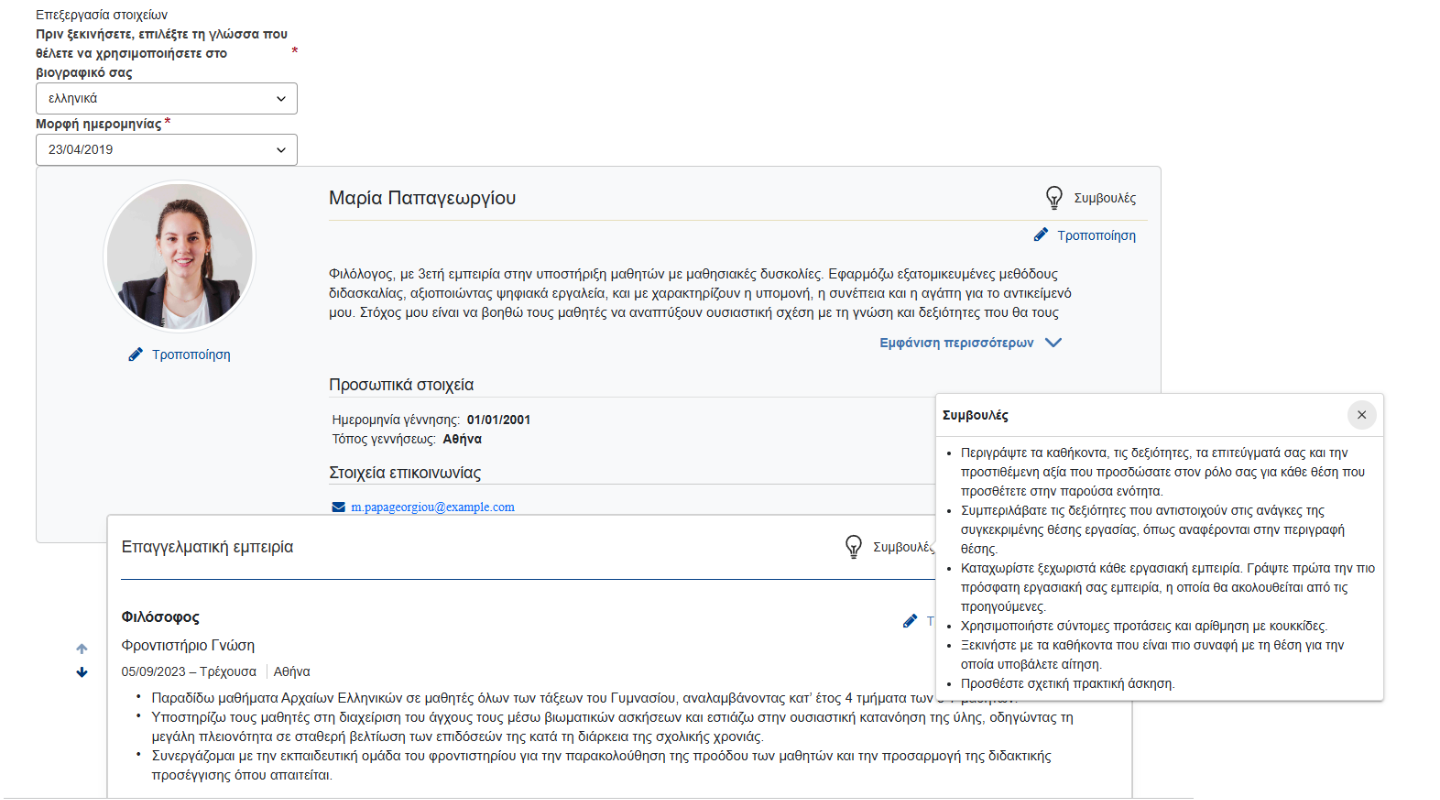The height and width of the screenshot is (800, 1440).
Task: Click the name Μαρία Παπαγεωργίου
Action: pos(423,198)
